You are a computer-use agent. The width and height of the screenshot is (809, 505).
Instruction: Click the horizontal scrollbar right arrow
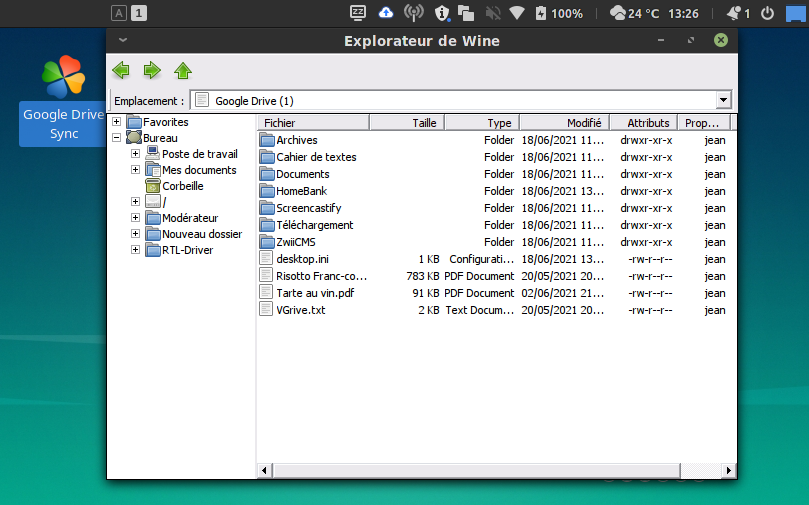730,470
